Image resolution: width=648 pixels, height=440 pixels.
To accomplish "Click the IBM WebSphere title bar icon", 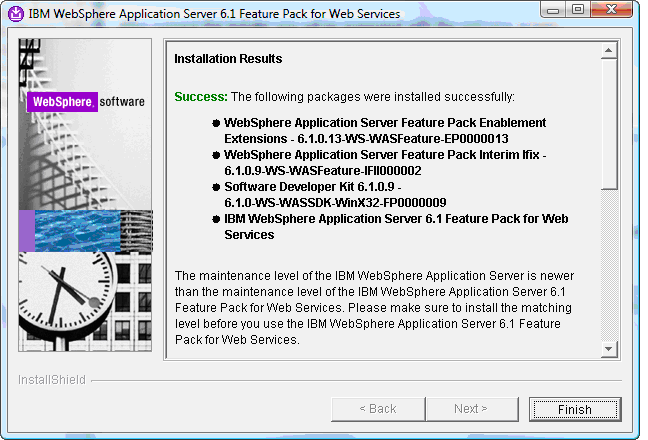I will tap(16, 14).
